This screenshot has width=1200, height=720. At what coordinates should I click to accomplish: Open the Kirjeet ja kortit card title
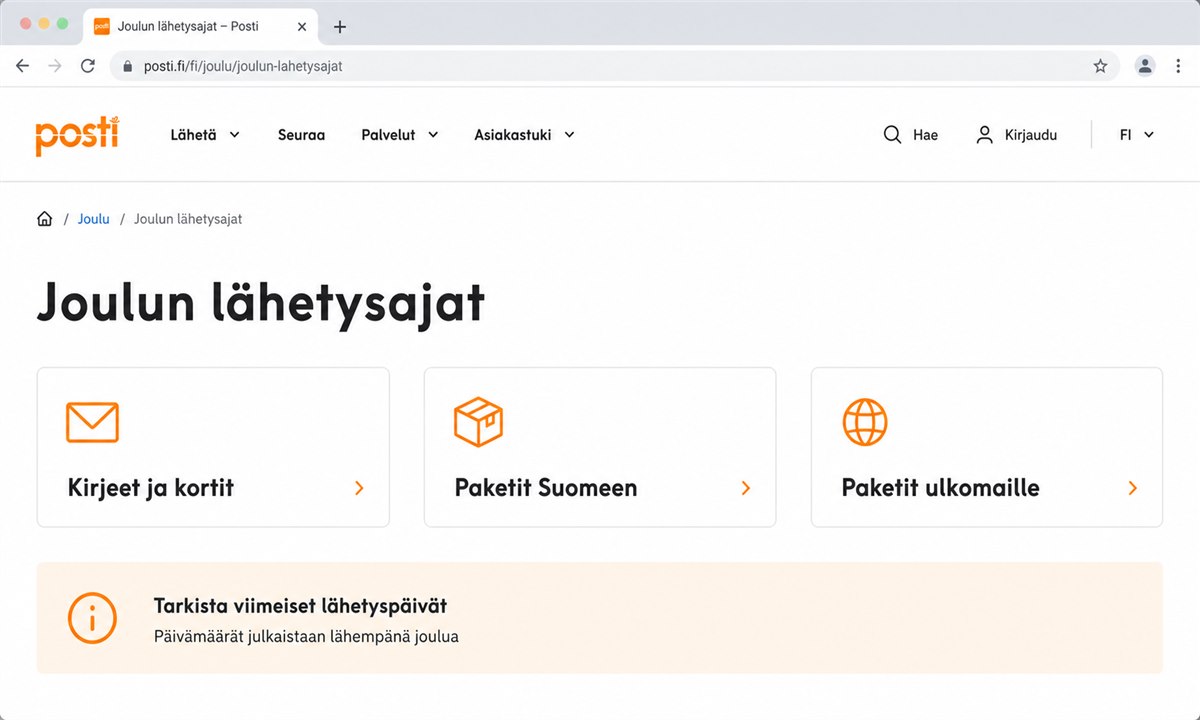[151, 488]
